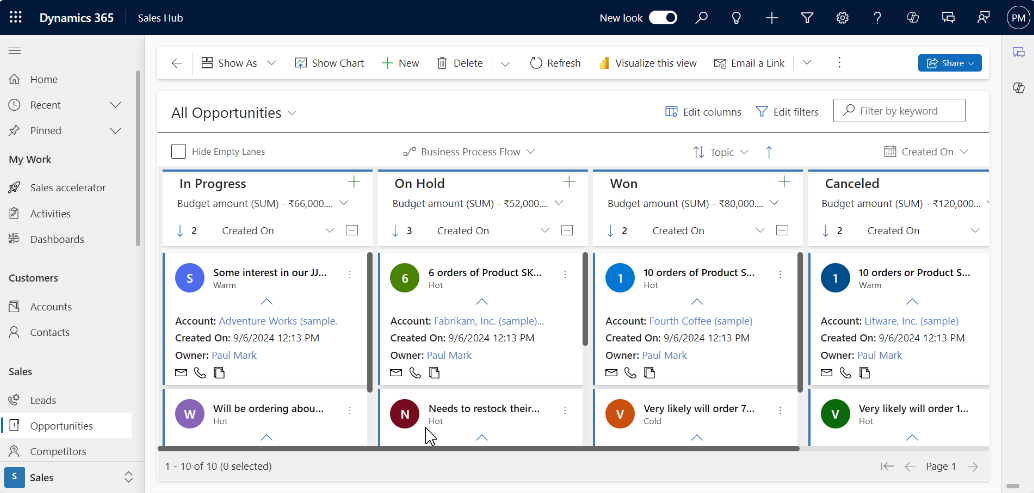Click email icon on Fourth Coffee card

(612, 373)
